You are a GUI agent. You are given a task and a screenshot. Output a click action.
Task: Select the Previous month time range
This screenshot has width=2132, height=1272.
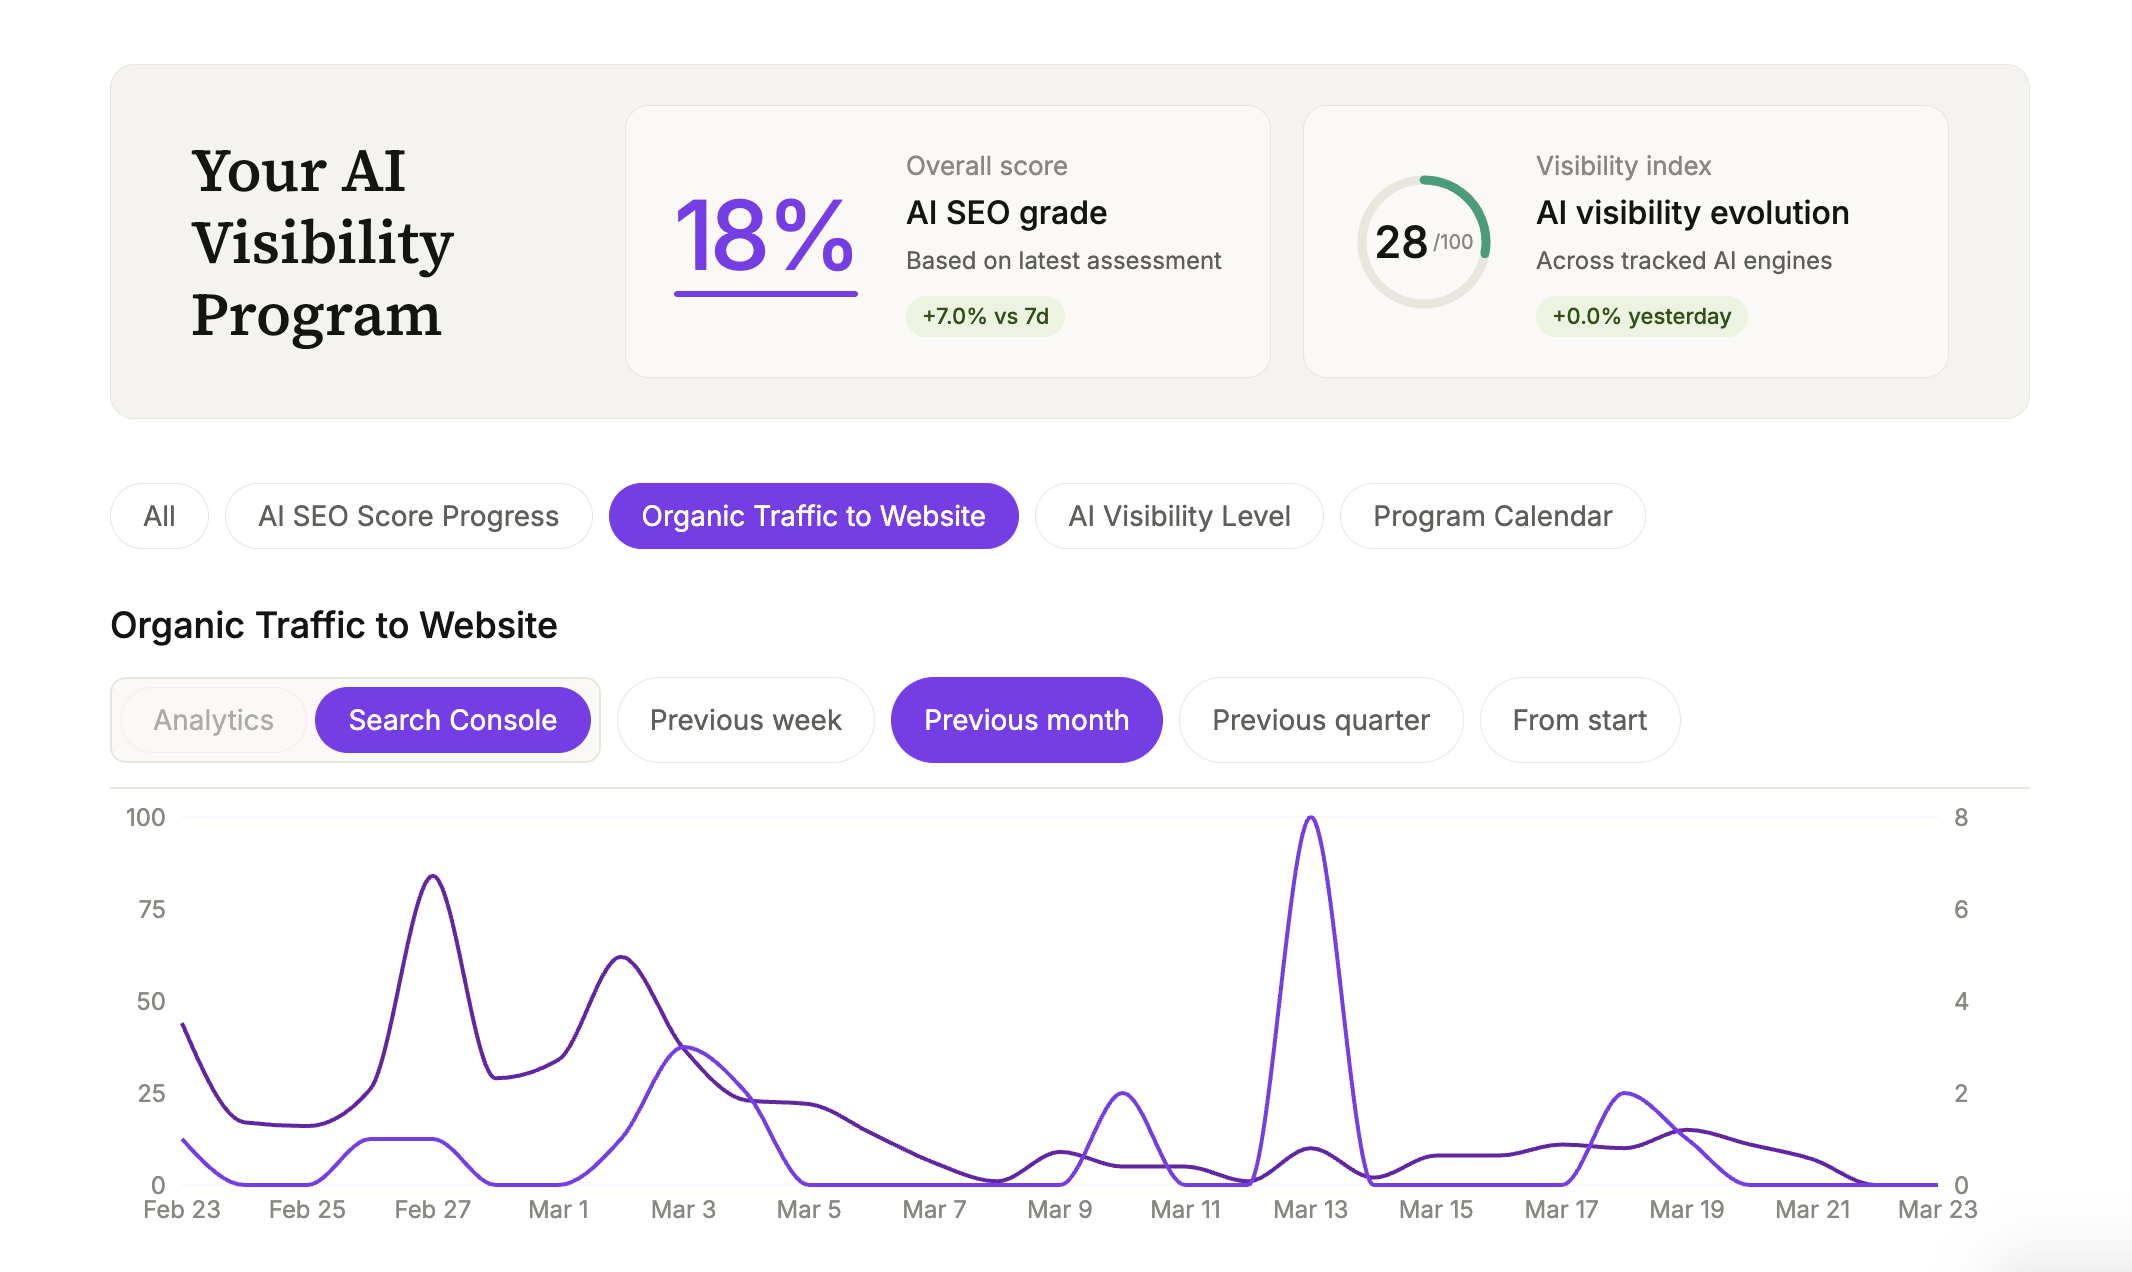pos(1026,719)
